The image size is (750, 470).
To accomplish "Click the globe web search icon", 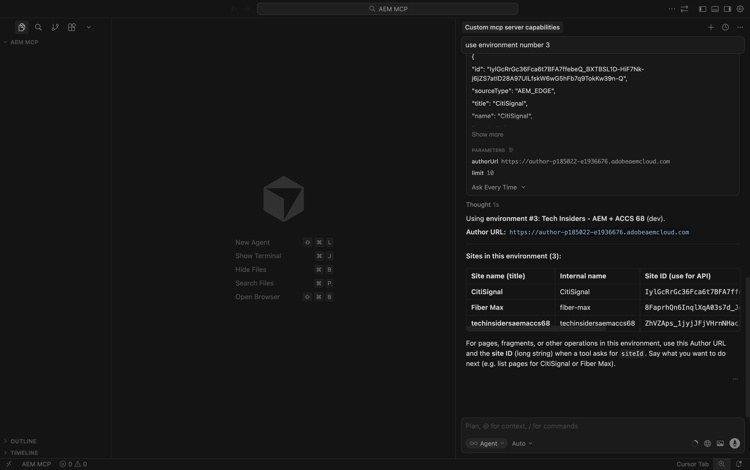I will pos(707,444).
